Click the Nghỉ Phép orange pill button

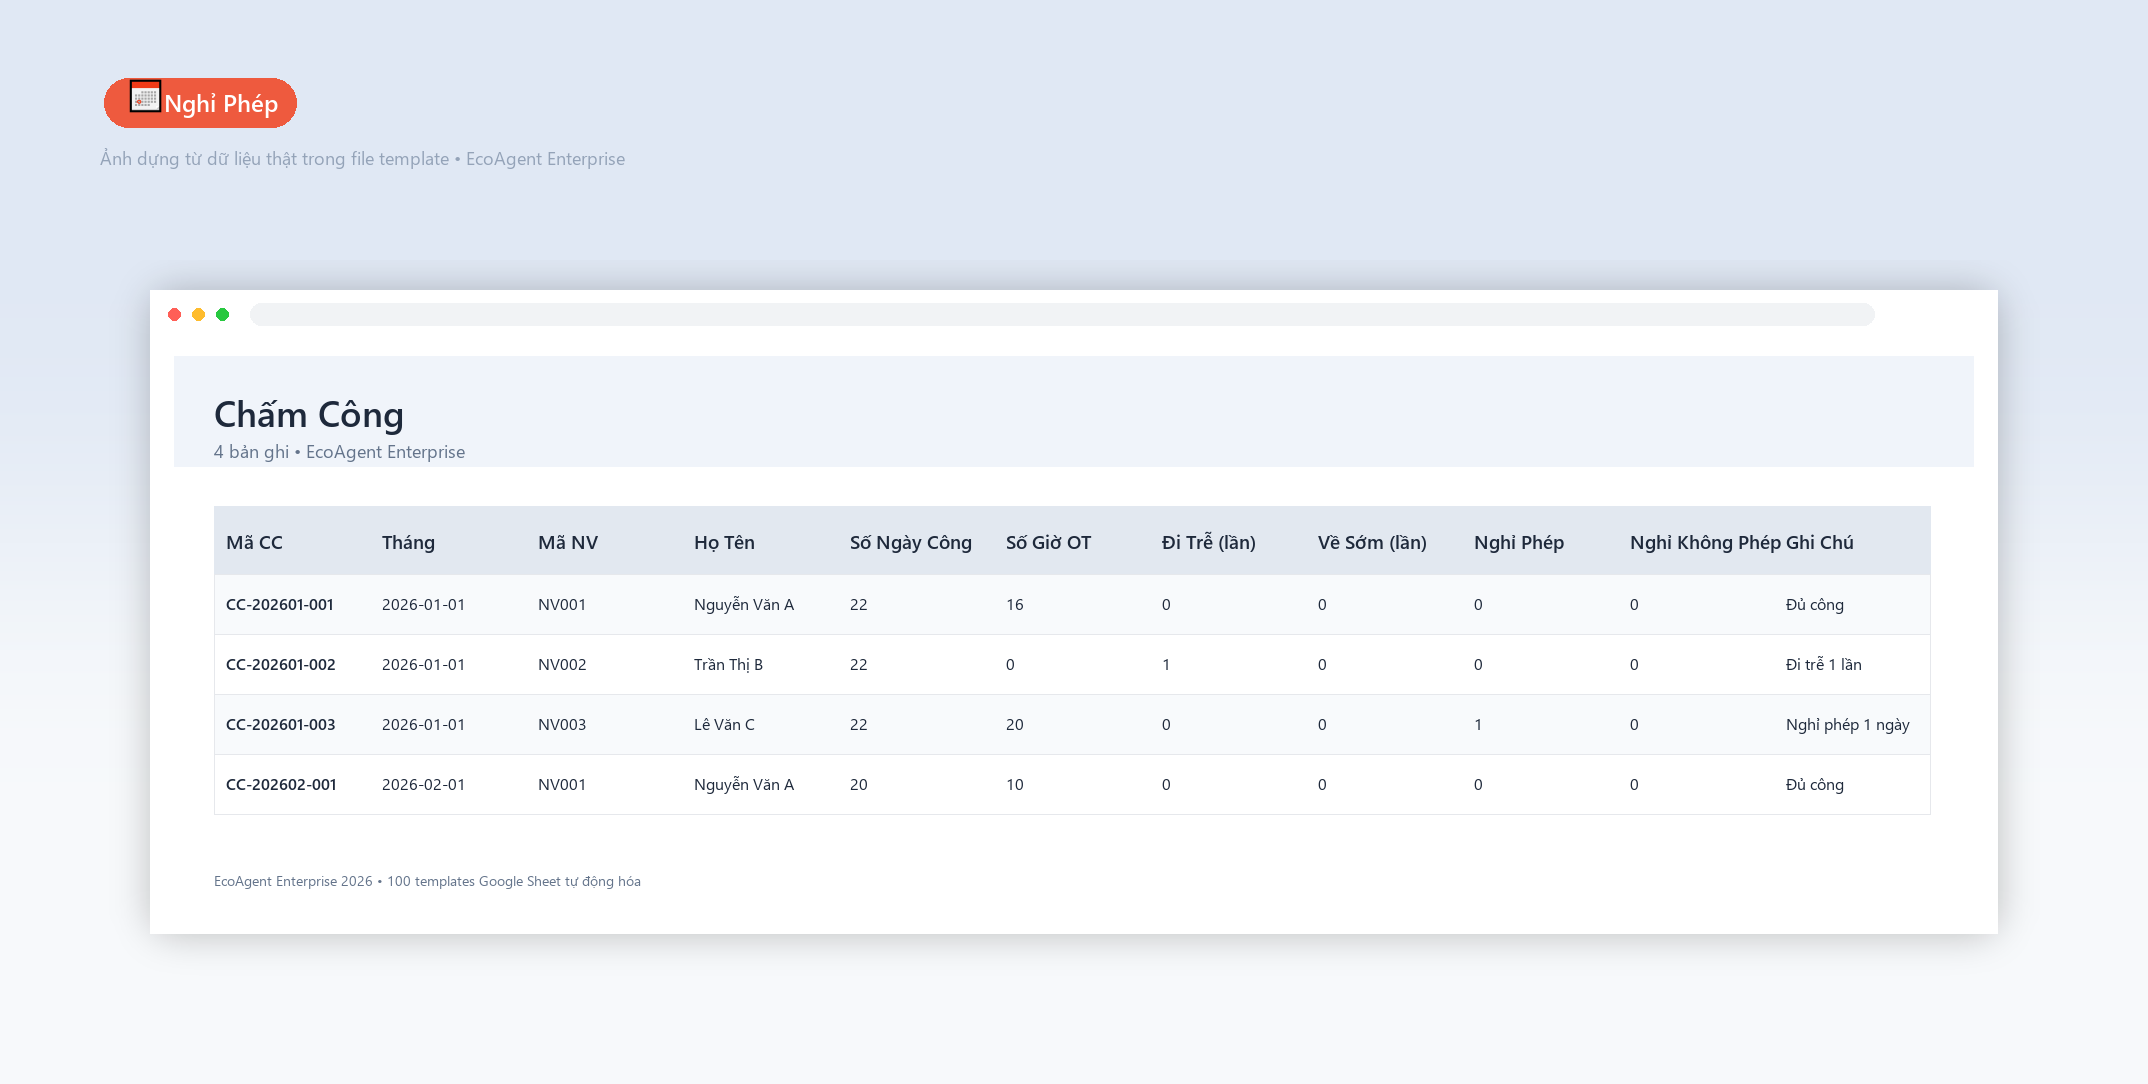tap(201, 103)
